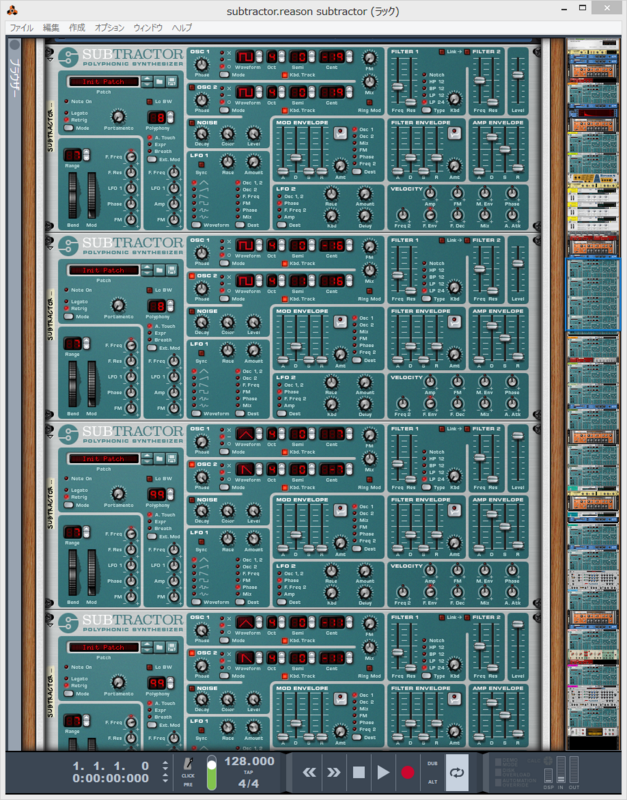The height and width of the screenshot is (800, 627).
Task: Click Legato/Retrig Mode button on top Subtractor
Action: click(x=69, y=128)
